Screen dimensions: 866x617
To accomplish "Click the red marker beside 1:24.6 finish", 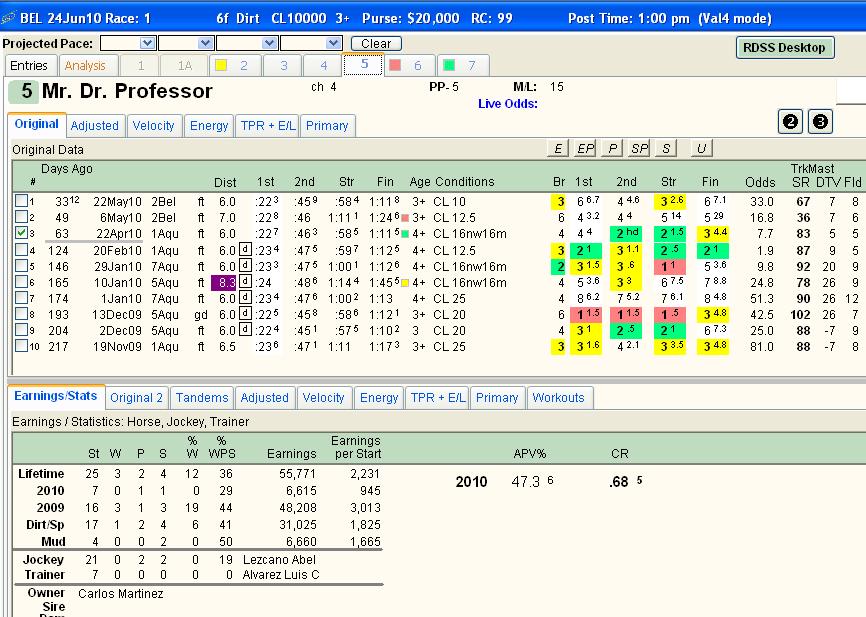I will [x=405, y=218].
